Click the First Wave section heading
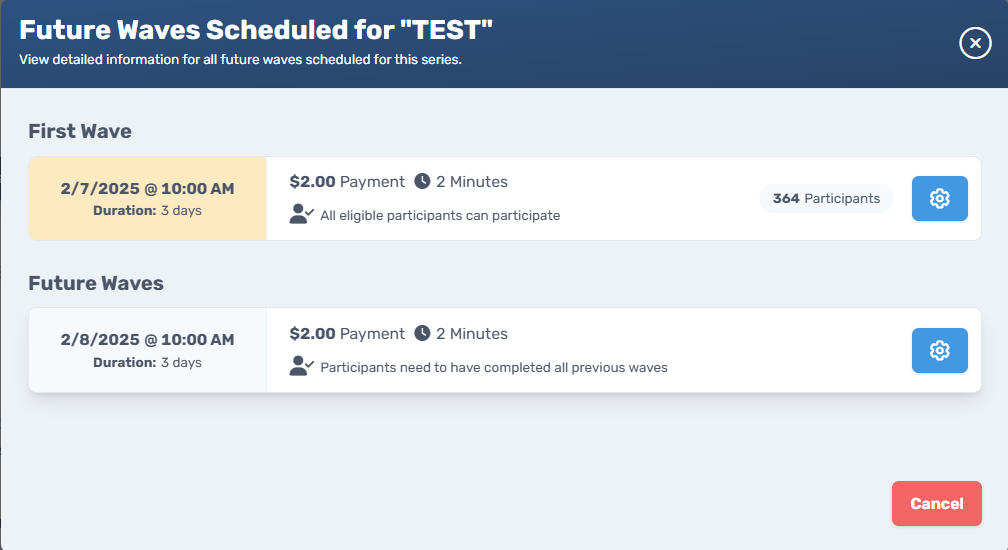This screenshot has height=550, width=1008. point(80,131)
